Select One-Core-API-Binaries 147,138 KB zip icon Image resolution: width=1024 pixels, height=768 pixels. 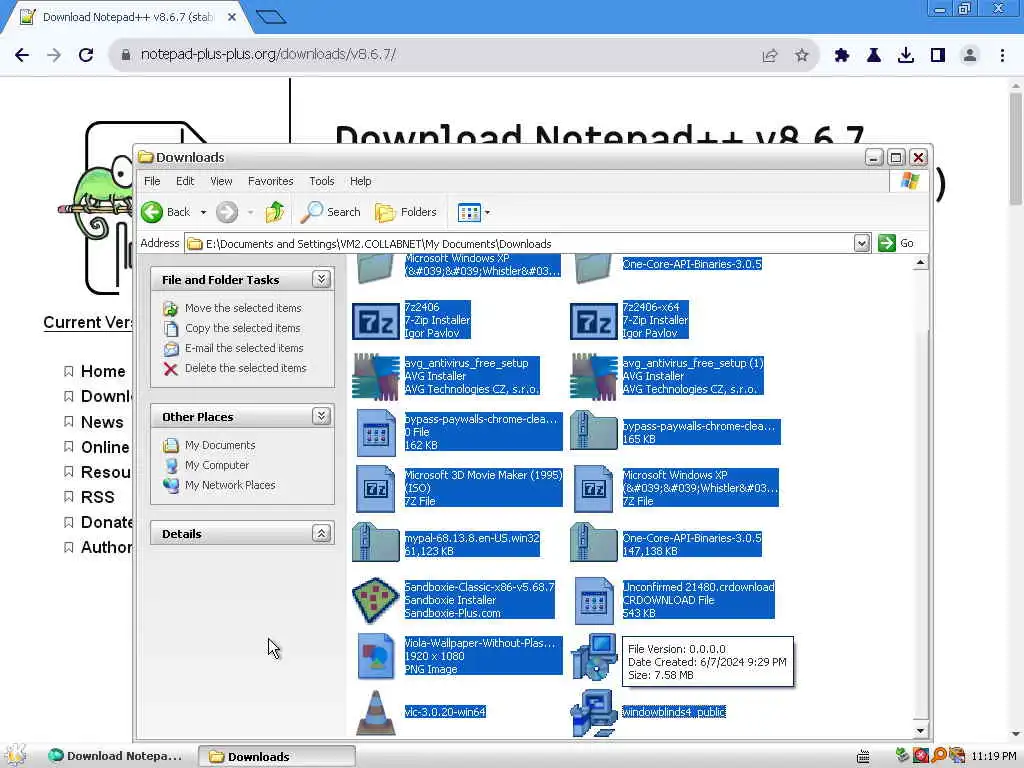point(594,542)
